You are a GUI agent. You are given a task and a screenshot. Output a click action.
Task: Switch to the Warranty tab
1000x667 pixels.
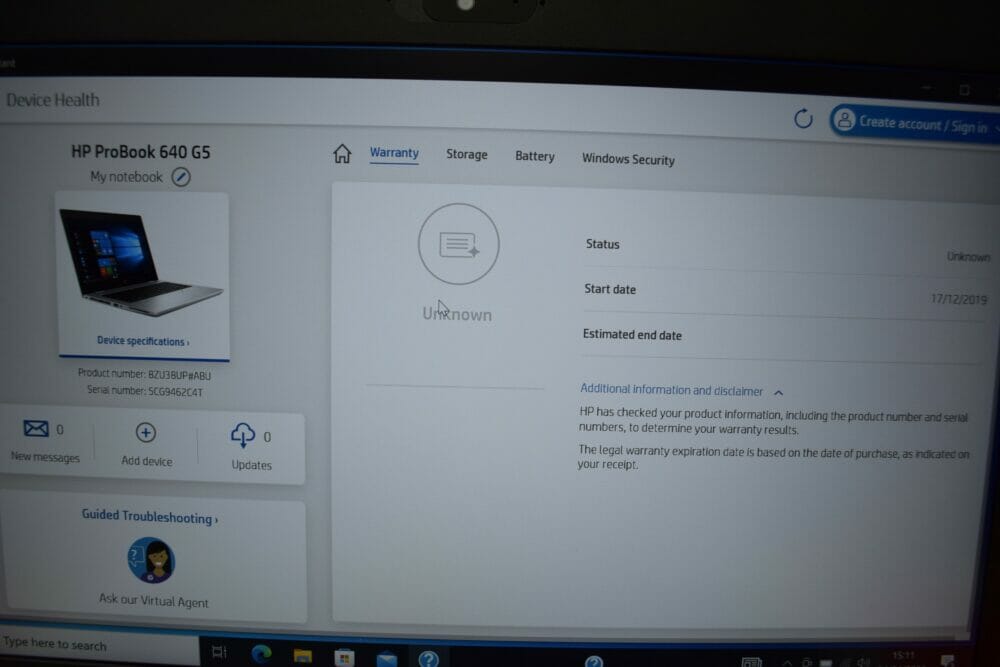(394, 153)
